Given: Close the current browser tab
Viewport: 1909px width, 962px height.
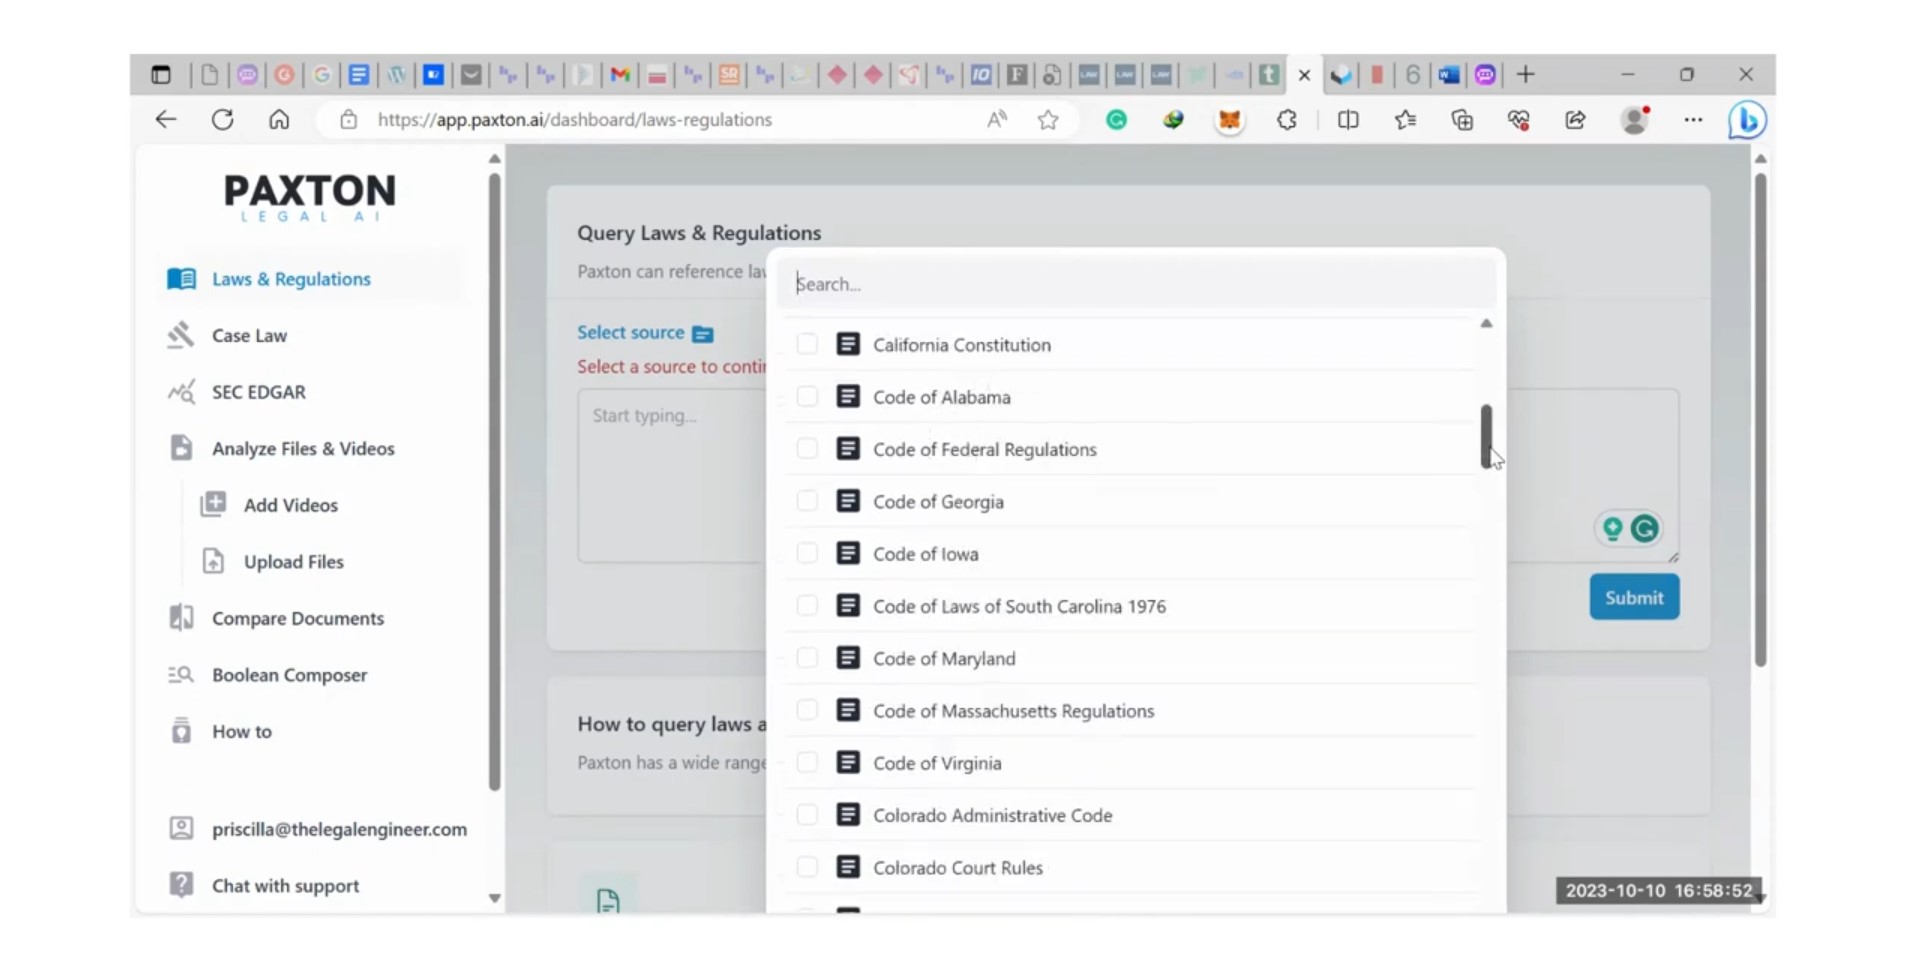Looking at the screenshot, I should (1304, 75).
